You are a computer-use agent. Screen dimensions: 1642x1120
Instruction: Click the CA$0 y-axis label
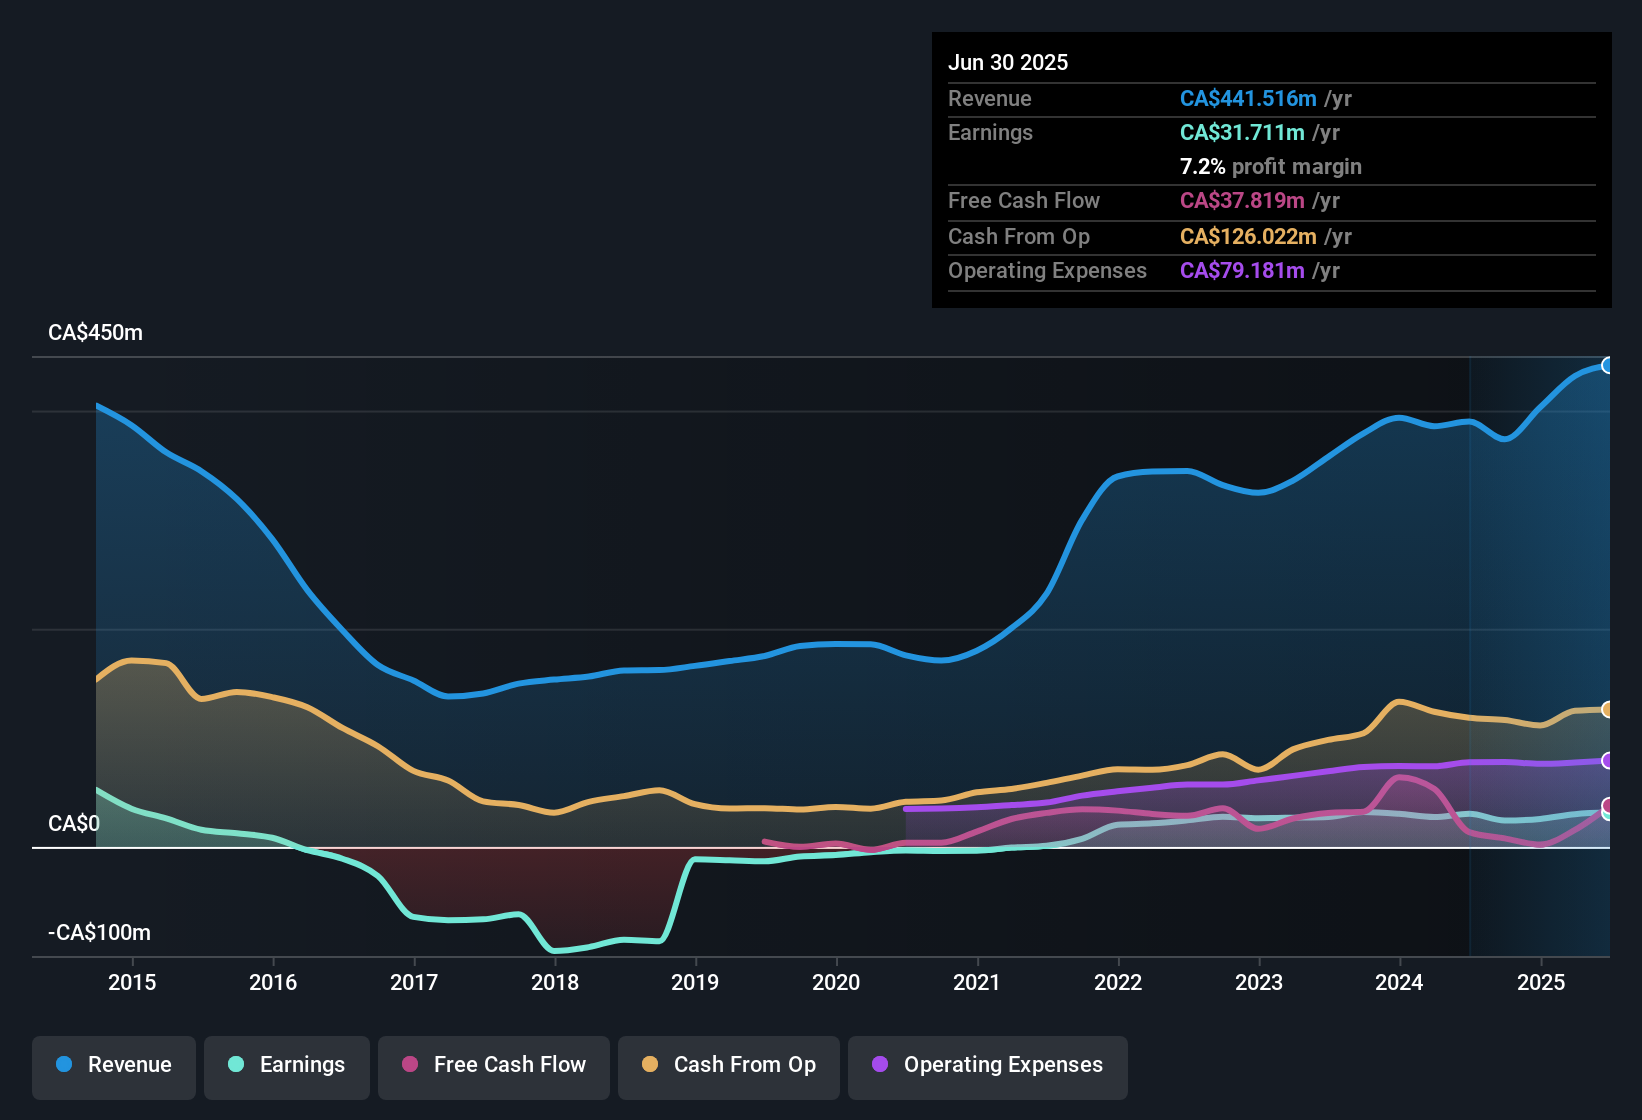pos(74,823)
